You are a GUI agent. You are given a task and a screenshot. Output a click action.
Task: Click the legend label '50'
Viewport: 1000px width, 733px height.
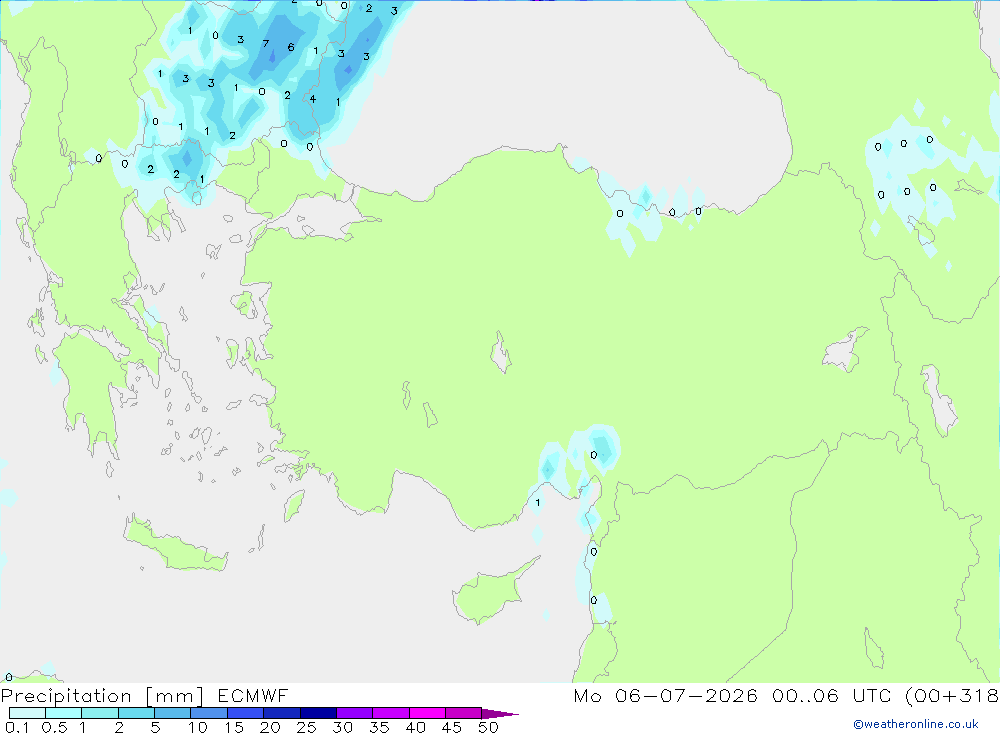coord(488,727)
